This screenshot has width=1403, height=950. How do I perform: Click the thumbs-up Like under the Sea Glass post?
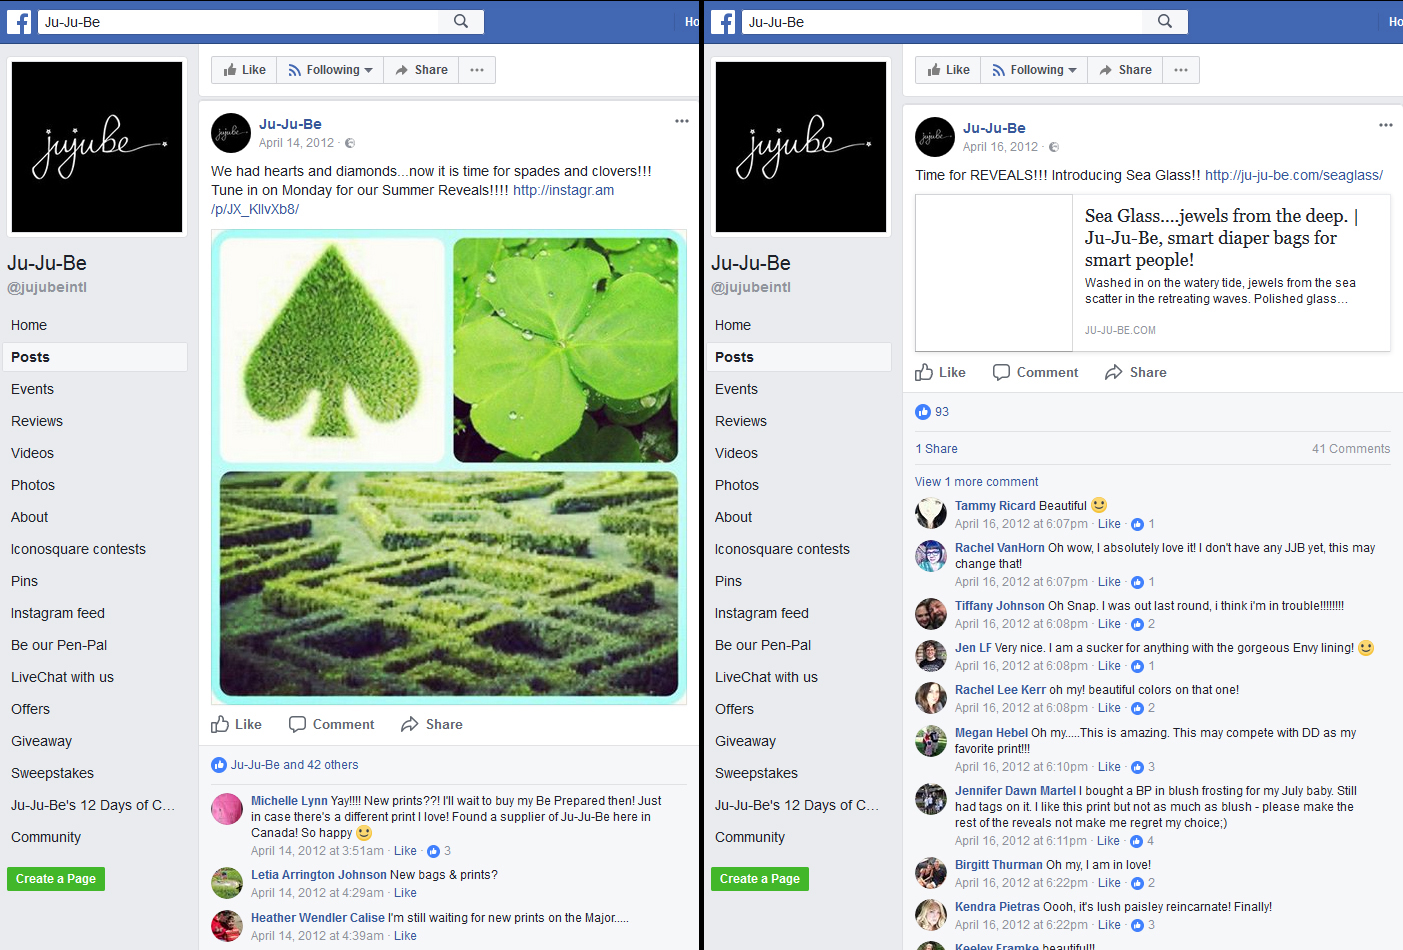point(940,372)
